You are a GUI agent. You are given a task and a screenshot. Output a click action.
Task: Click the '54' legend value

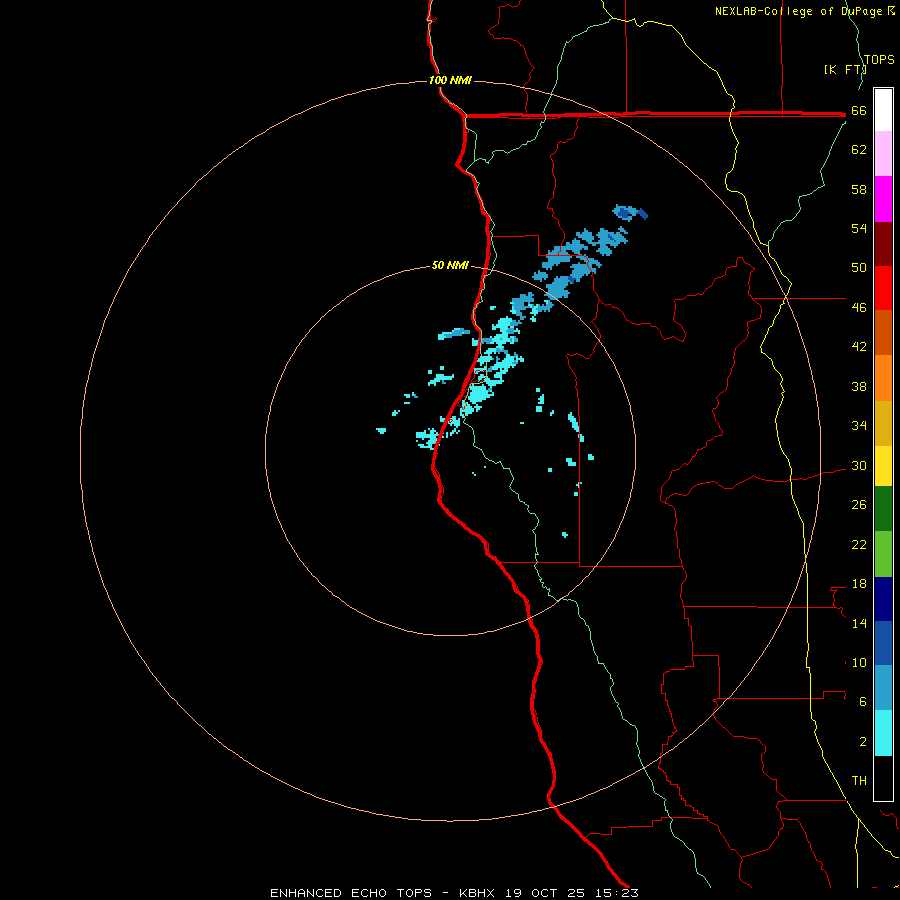[859, 228]
